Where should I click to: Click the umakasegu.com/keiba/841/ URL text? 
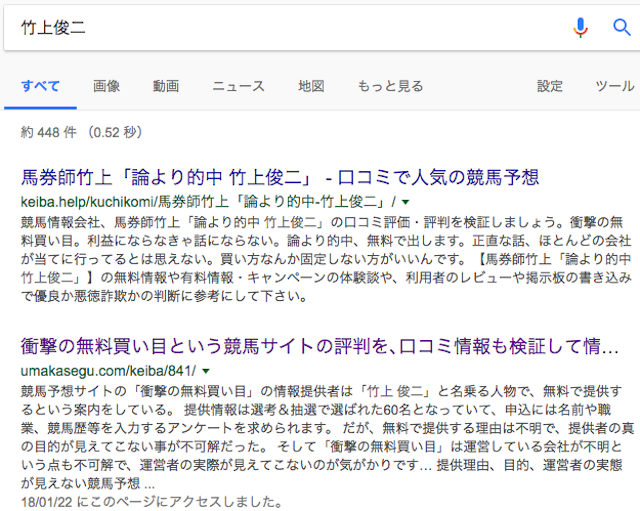pos(108,371)
